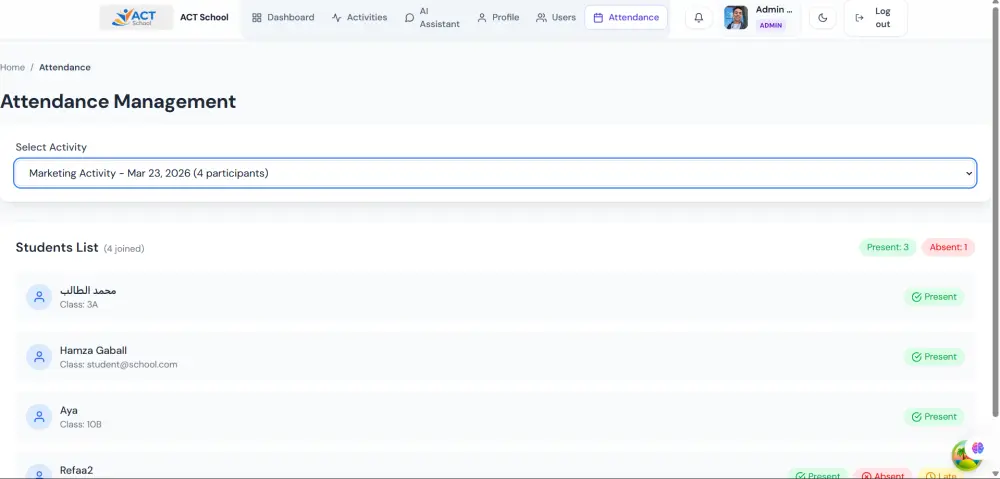Click the user icon beside Hamza Gaball
Viewport: 1000px width, 479px height.
click(39, 357)
